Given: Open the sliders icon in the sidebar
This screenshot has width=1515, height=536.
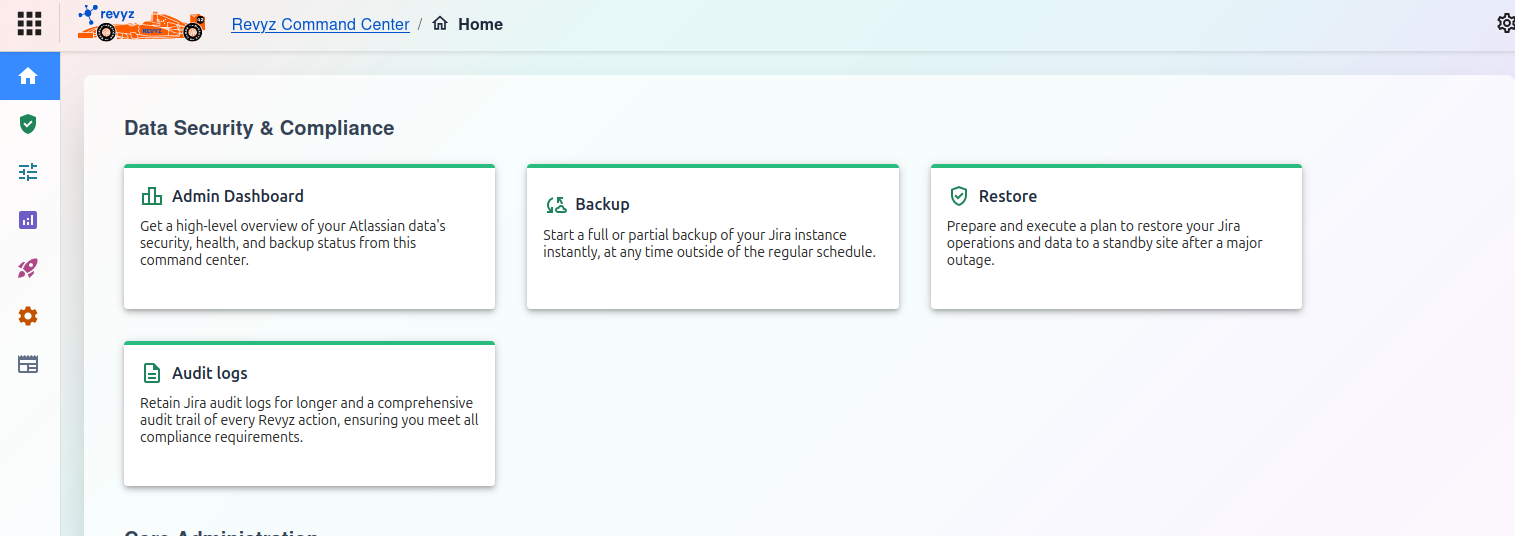Looking at the screenshot, I should (28, 172).
